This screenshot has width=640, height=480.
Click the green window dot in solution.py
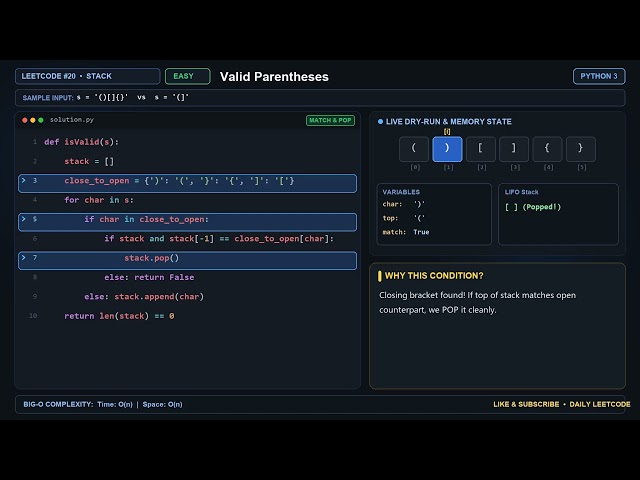pos(41,120)
